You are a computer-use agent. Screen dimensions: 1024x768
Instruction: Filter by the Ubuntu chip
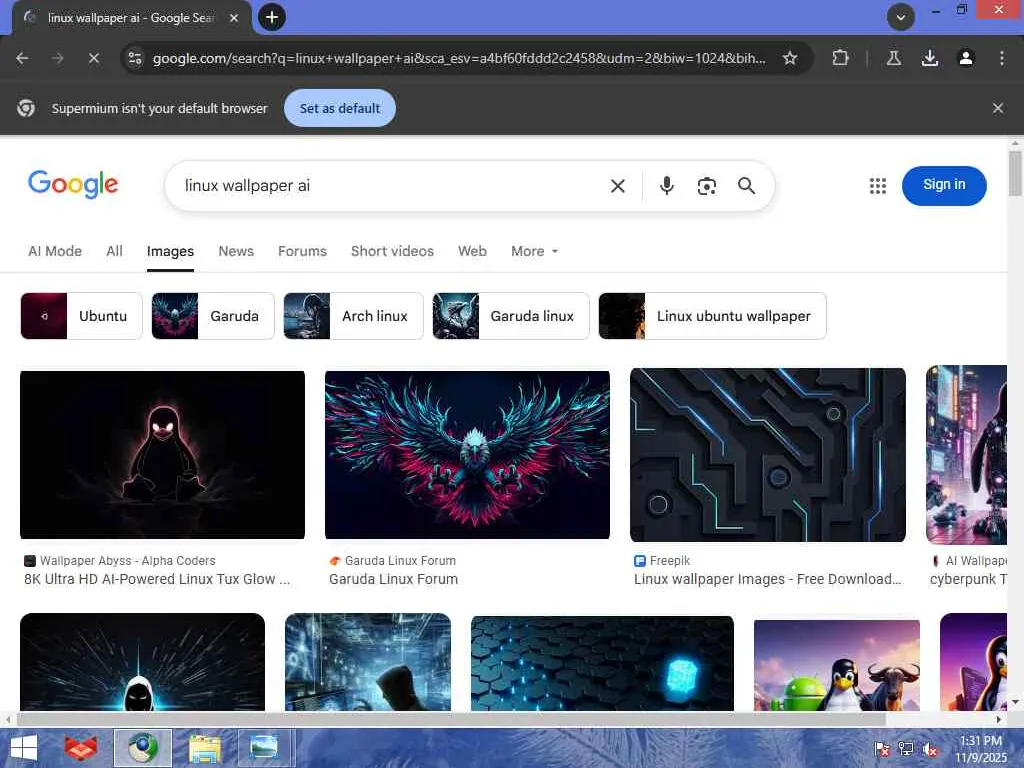(x=81, y=316)
